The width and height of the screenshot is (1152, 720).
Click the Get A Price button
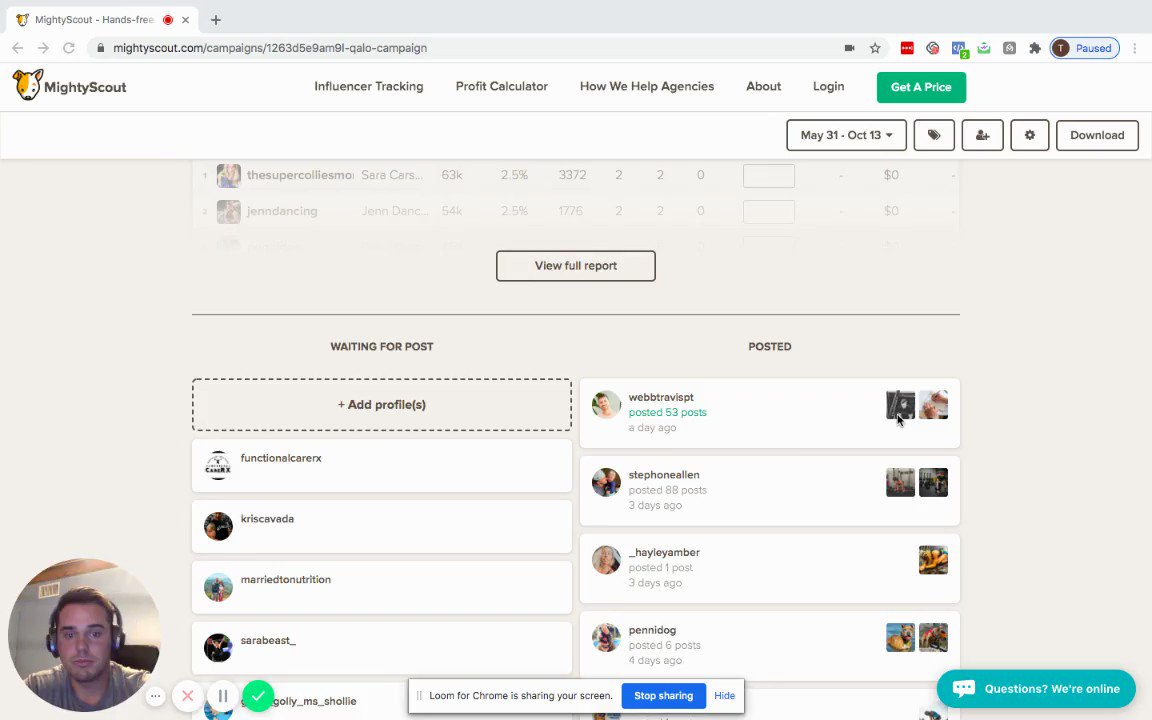click(x=921, y=87)
